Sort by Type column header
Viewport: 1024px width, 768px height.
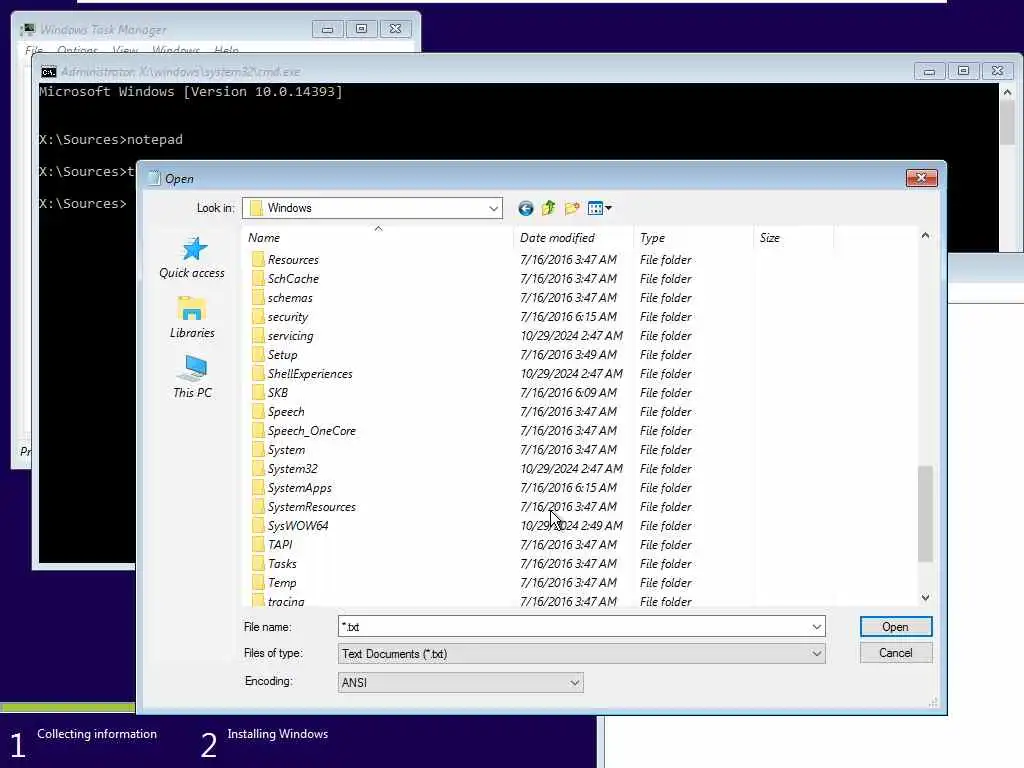693,238
